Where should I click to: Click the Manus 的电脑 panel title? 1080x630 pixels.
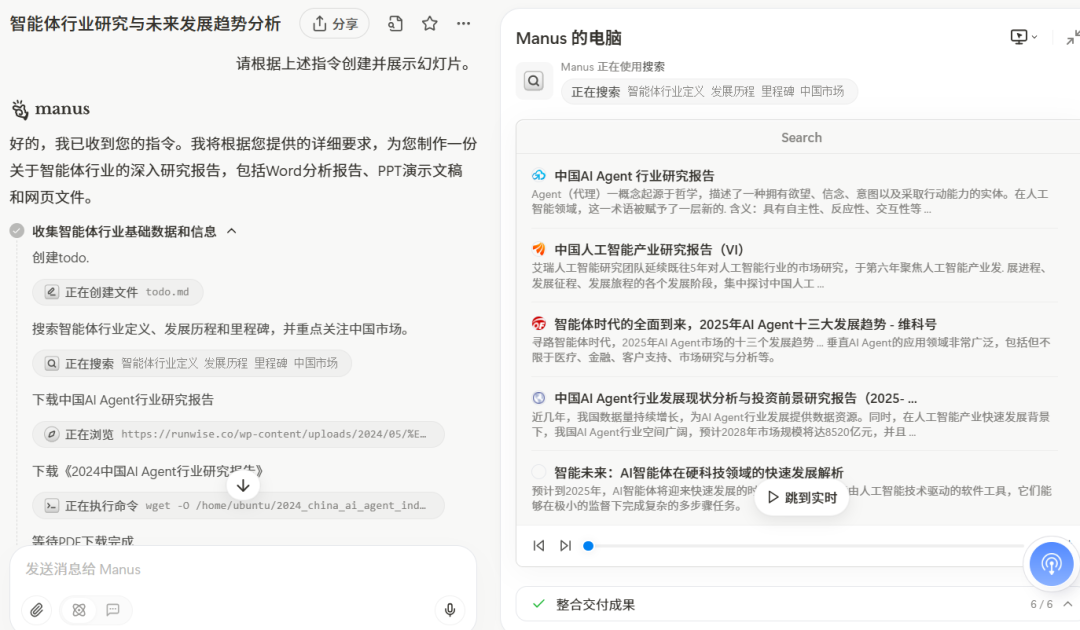pos(569,38)
